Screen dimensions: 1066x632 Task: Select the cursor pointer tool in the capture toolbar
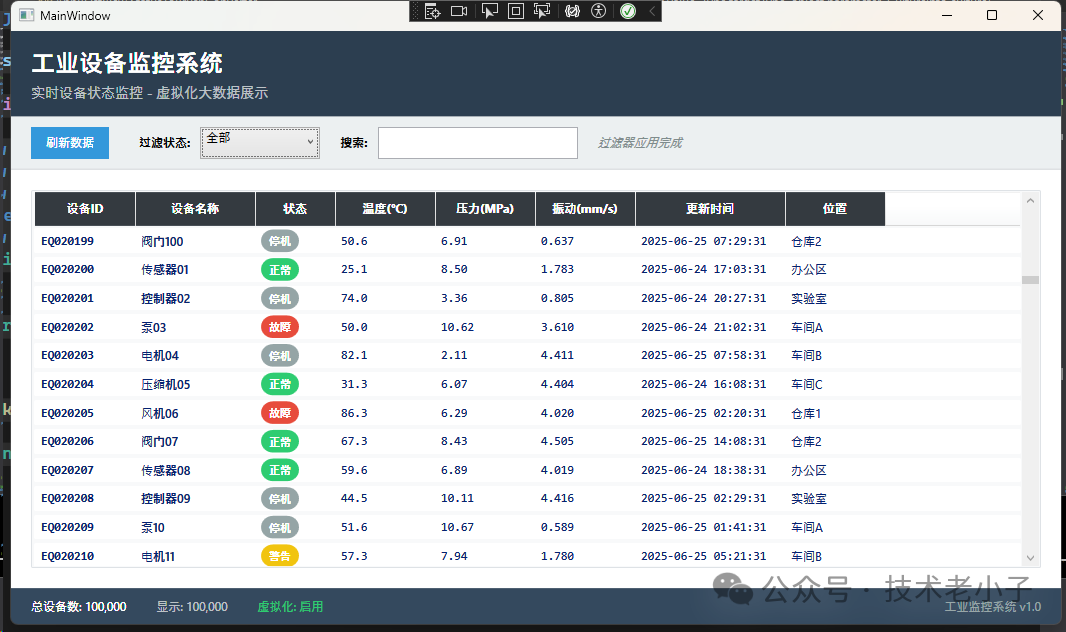click(x=491, y=10)
